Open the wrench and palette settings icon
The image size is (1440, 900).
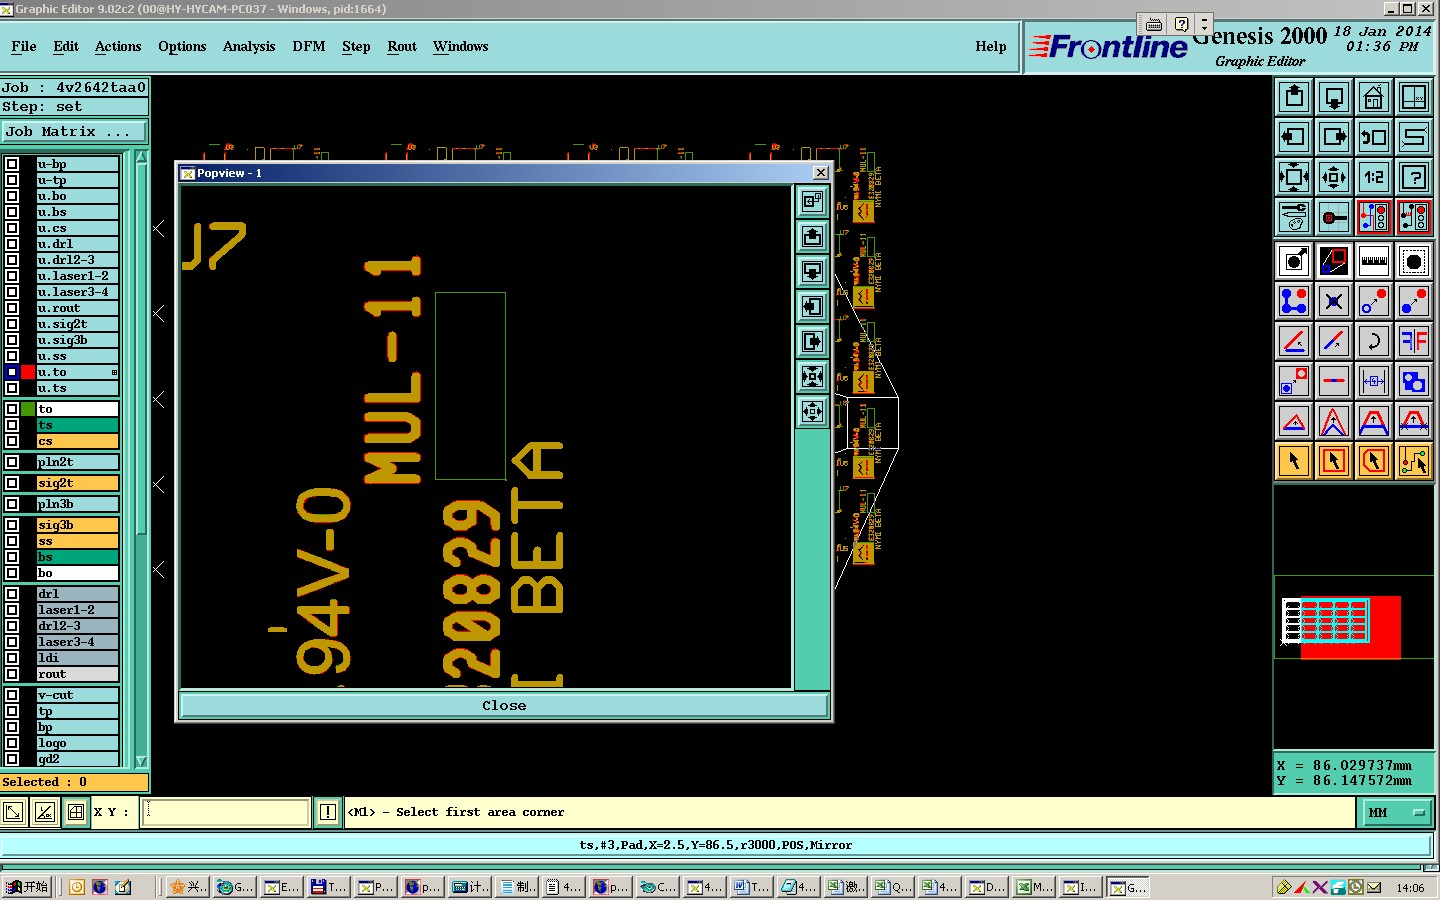(1294, 217)
